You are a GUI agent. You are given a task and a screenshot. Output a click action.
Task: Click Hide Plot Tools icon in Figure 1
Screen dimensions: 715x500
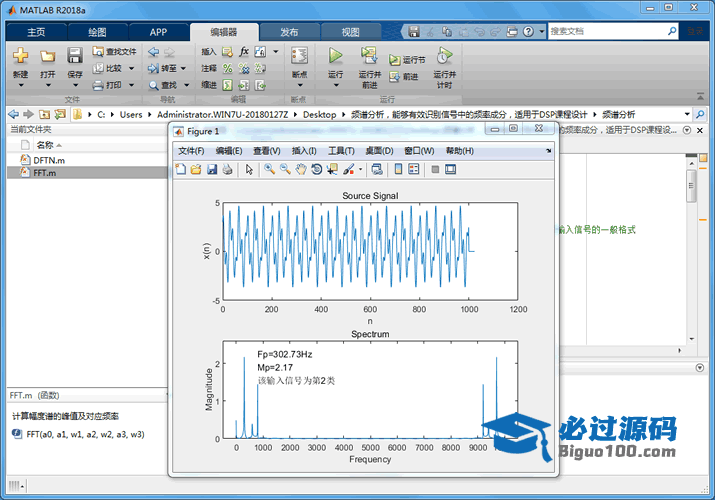pos(435,170)
